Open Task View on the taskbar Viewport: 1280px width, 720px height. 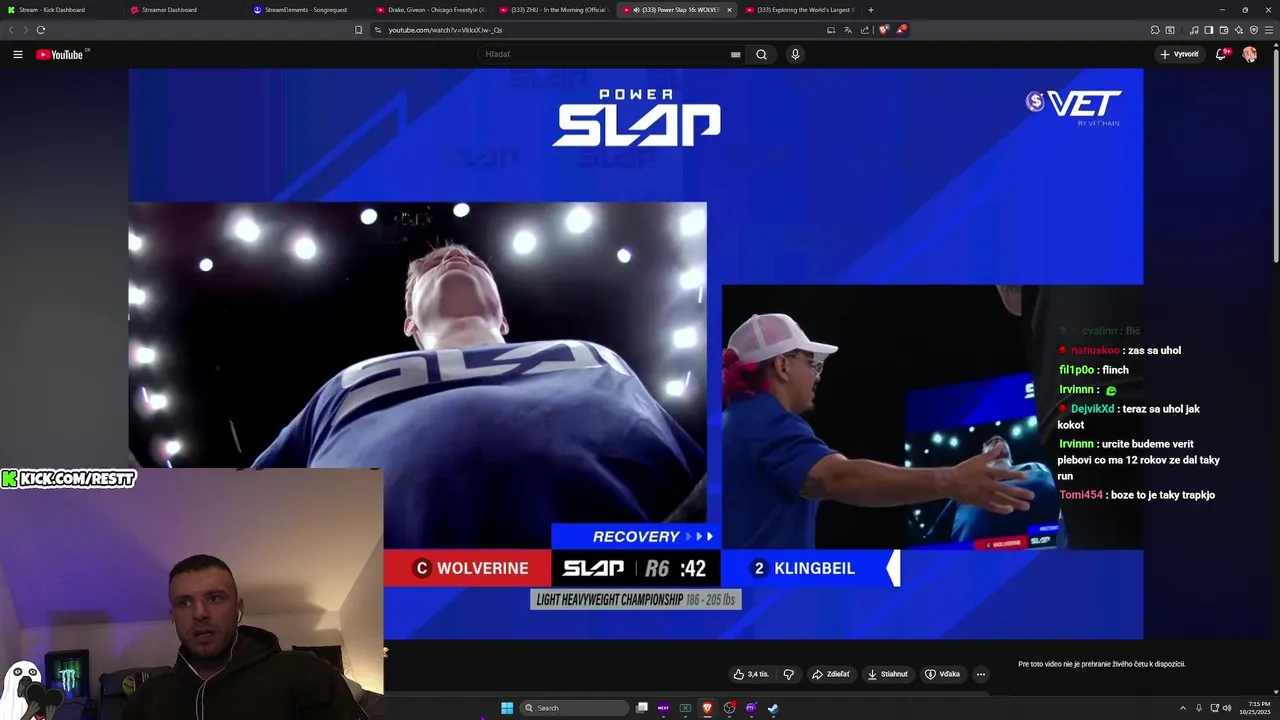642,708
